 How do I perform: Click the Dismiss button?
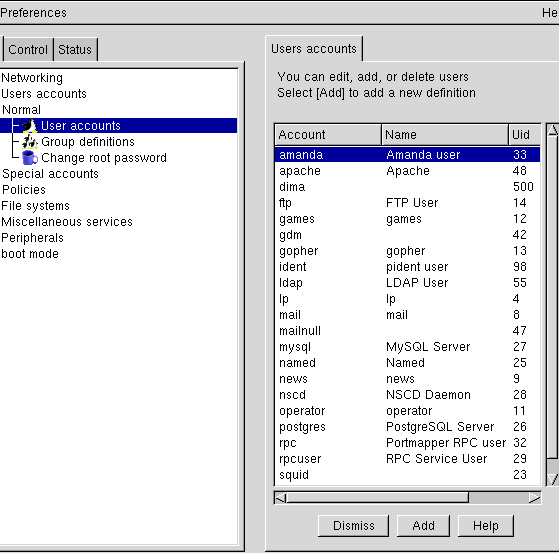[353, 526]
